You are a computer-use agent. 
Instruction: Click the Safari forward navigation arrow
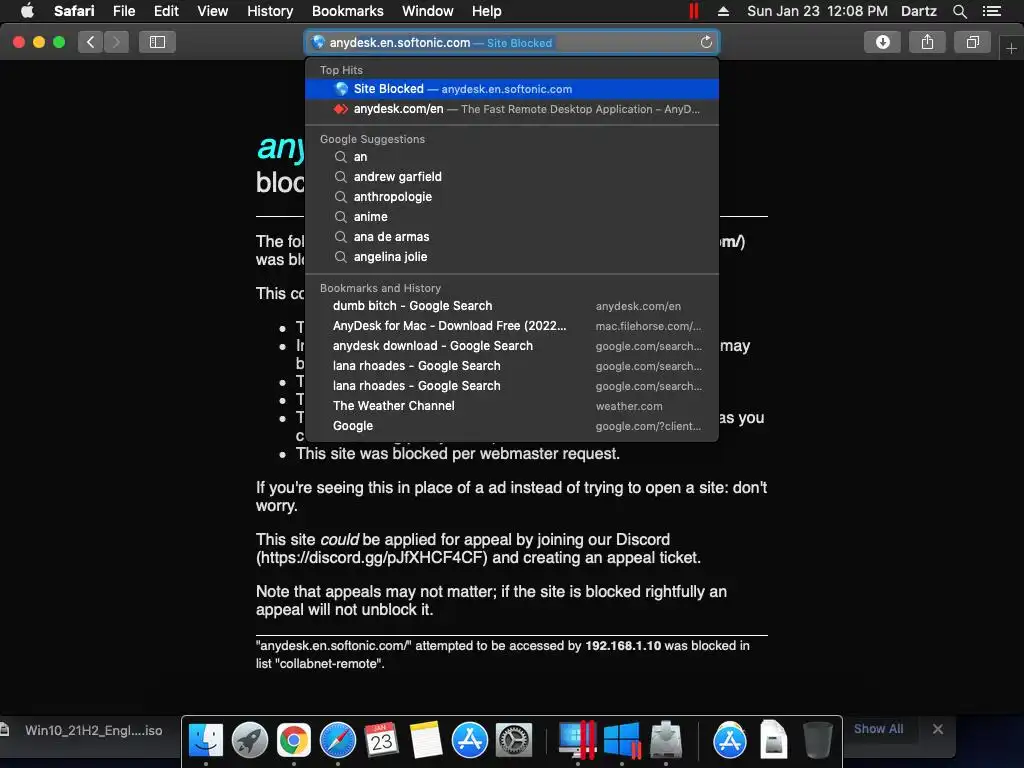pos(116,42)
